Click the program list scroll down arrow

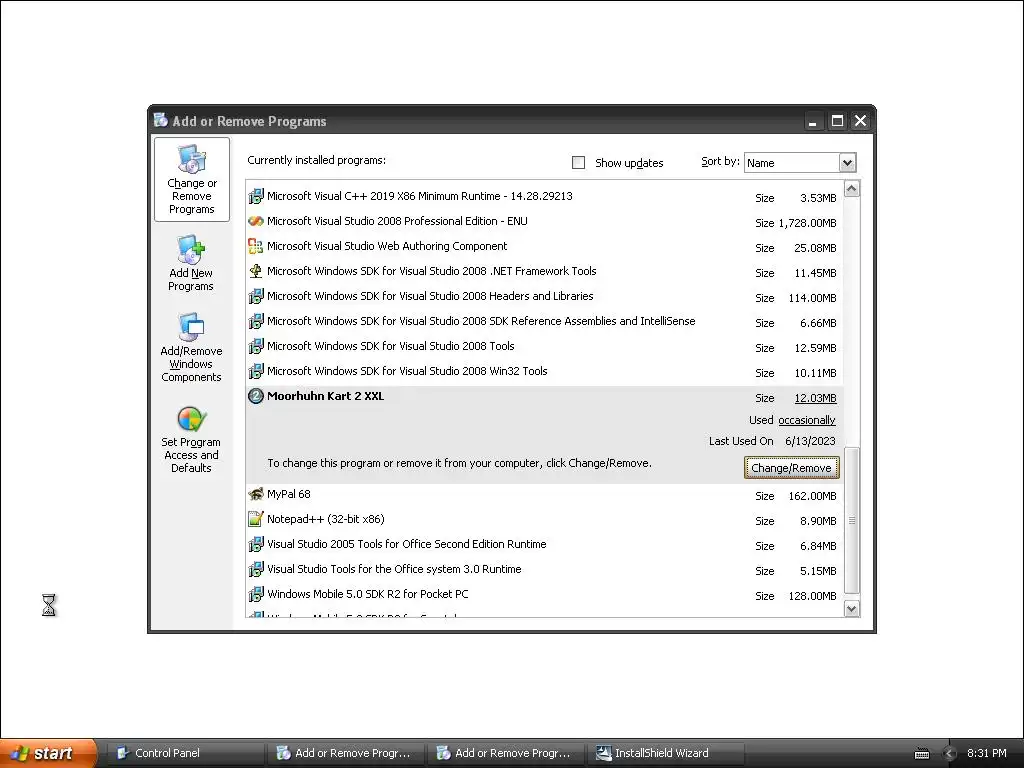pos(852,609)
